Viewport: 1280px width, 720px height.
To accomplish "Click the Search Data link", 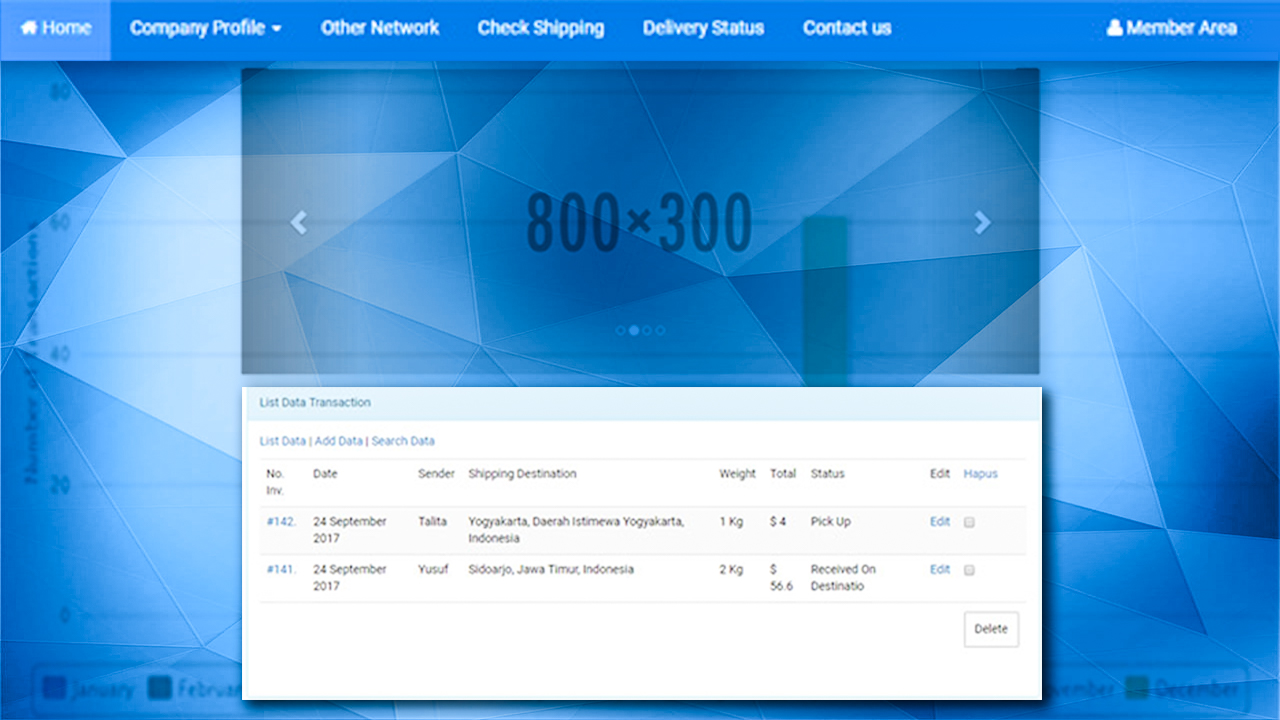I will [403, 441].
